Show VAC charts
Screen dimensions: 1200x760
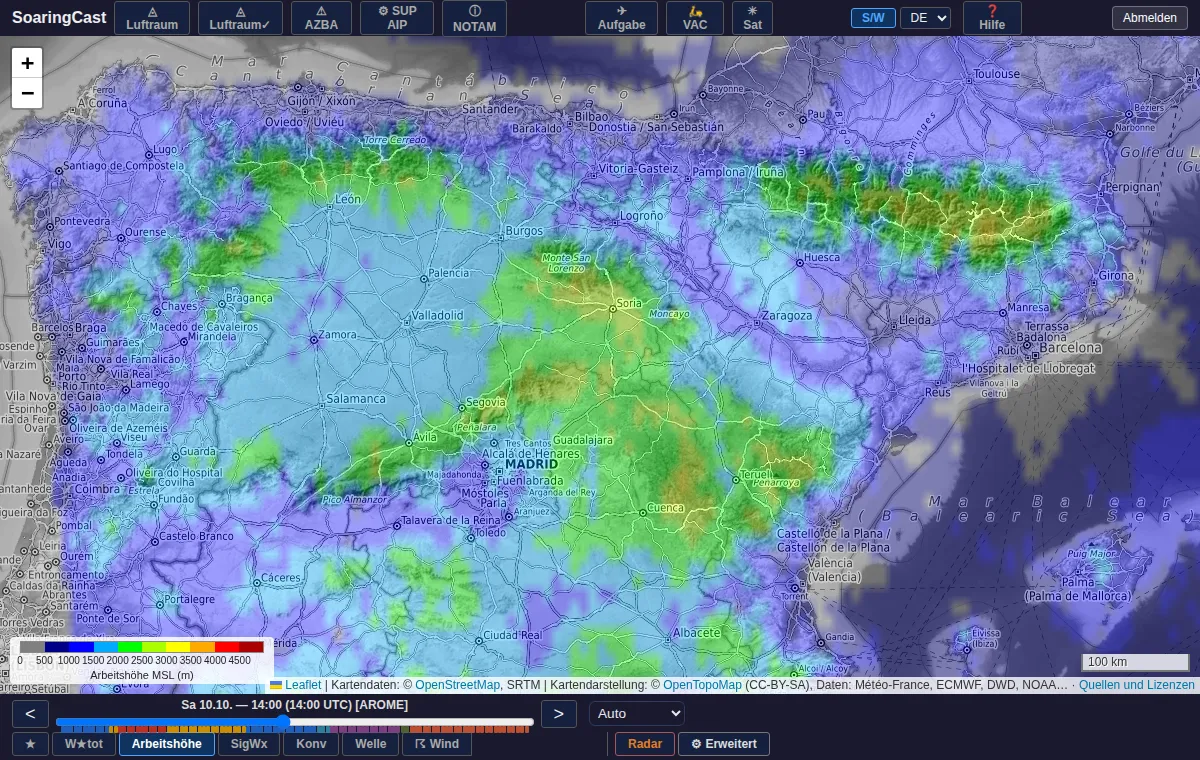(x=695, y=18)
